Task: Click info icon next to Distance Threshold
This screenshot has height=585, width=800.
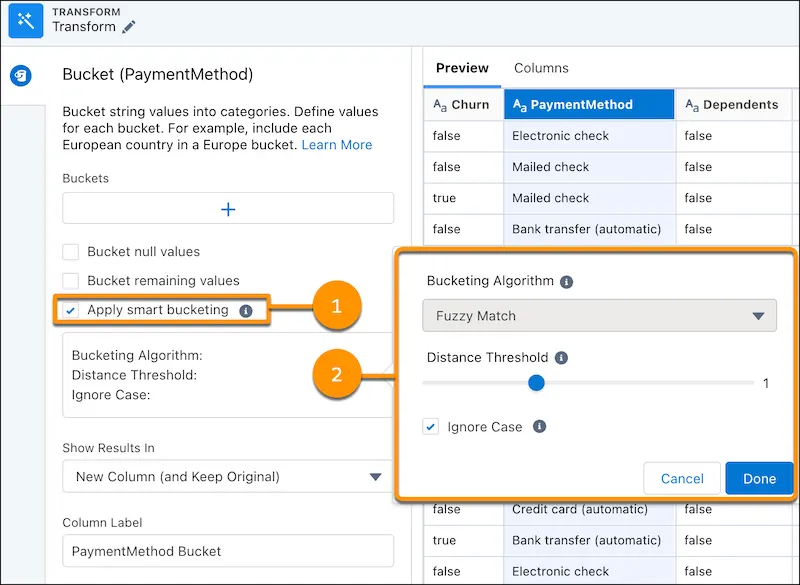Action: pyautogui.click(x=561, y=358)
